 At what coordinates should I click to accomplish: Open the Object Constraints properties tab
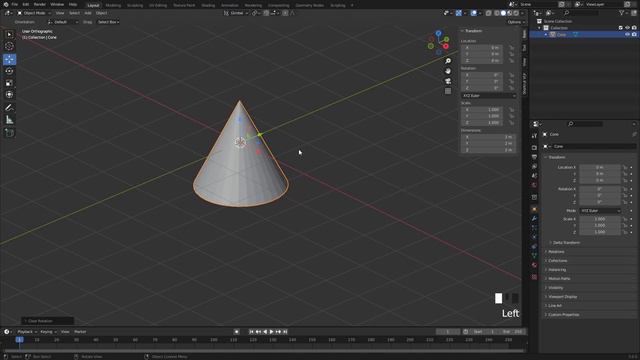point(534,247)
